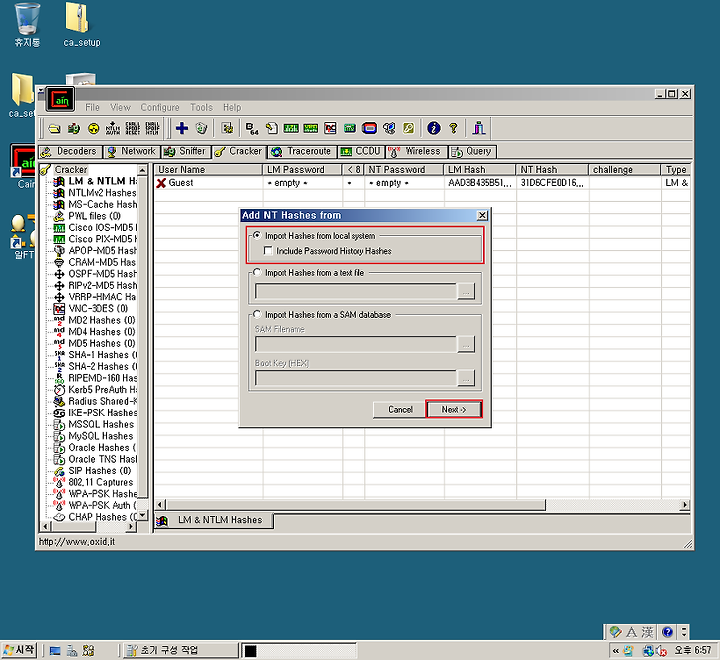Image resolution: width=720 pixels, height=660 pixels.
Task: Click the open folder toolbar icon
Action: point(54,128)
